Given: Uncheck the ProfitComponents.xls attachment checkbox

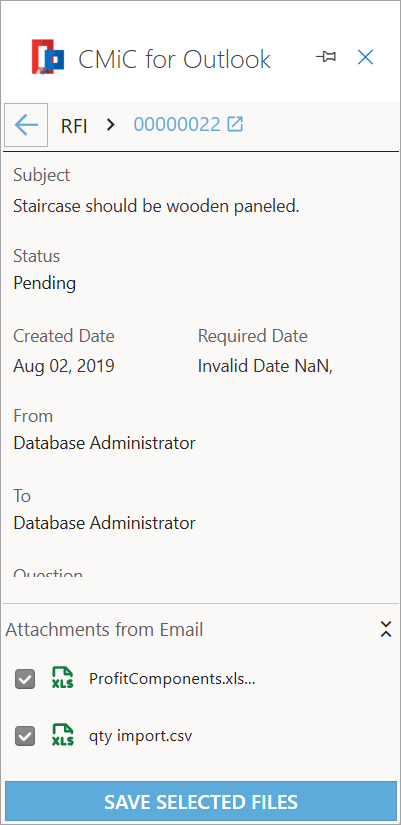Looking at the screenshot, I should (x=25, y=679).
